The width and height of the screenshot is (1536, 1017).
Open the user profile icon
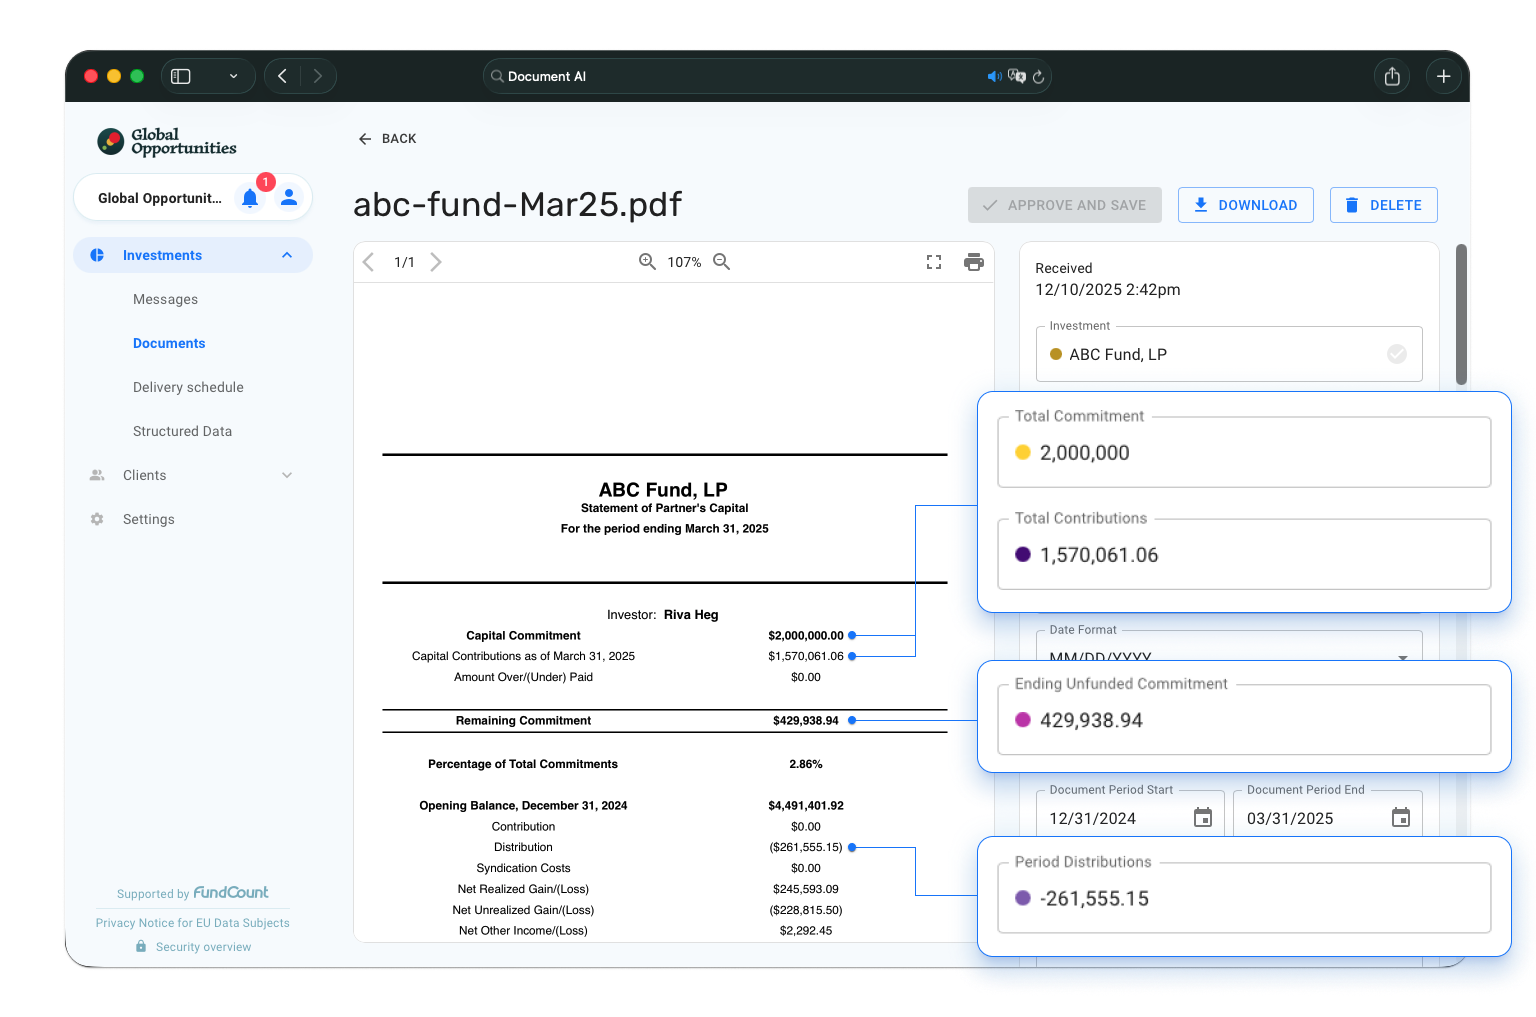(x=289, y=198)
